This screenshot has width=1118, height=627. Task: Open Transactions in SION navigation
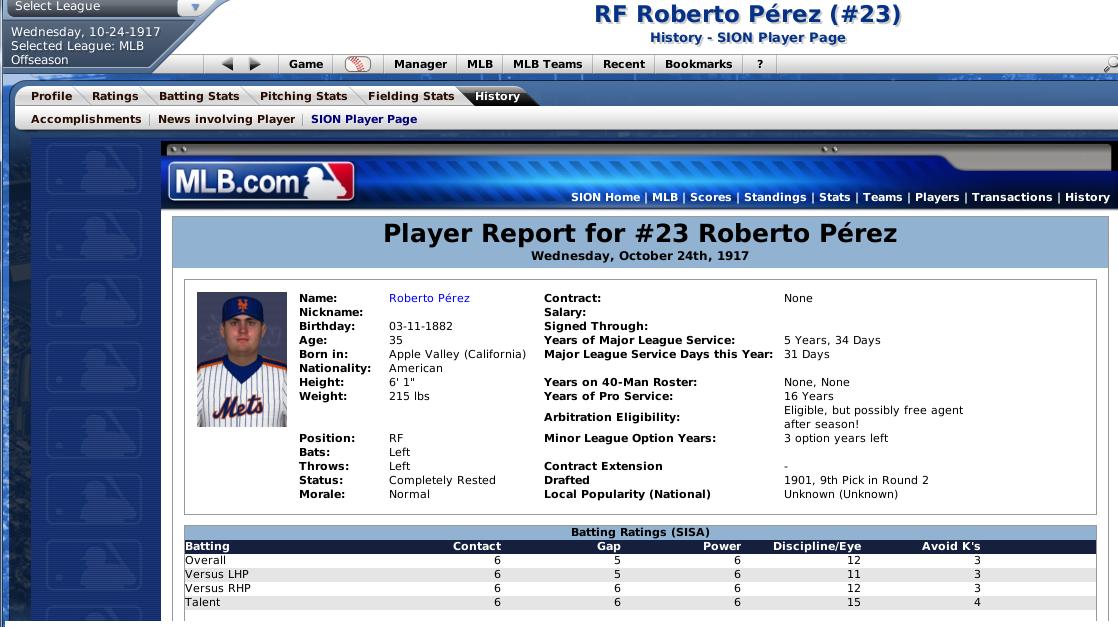point(1011,197)
